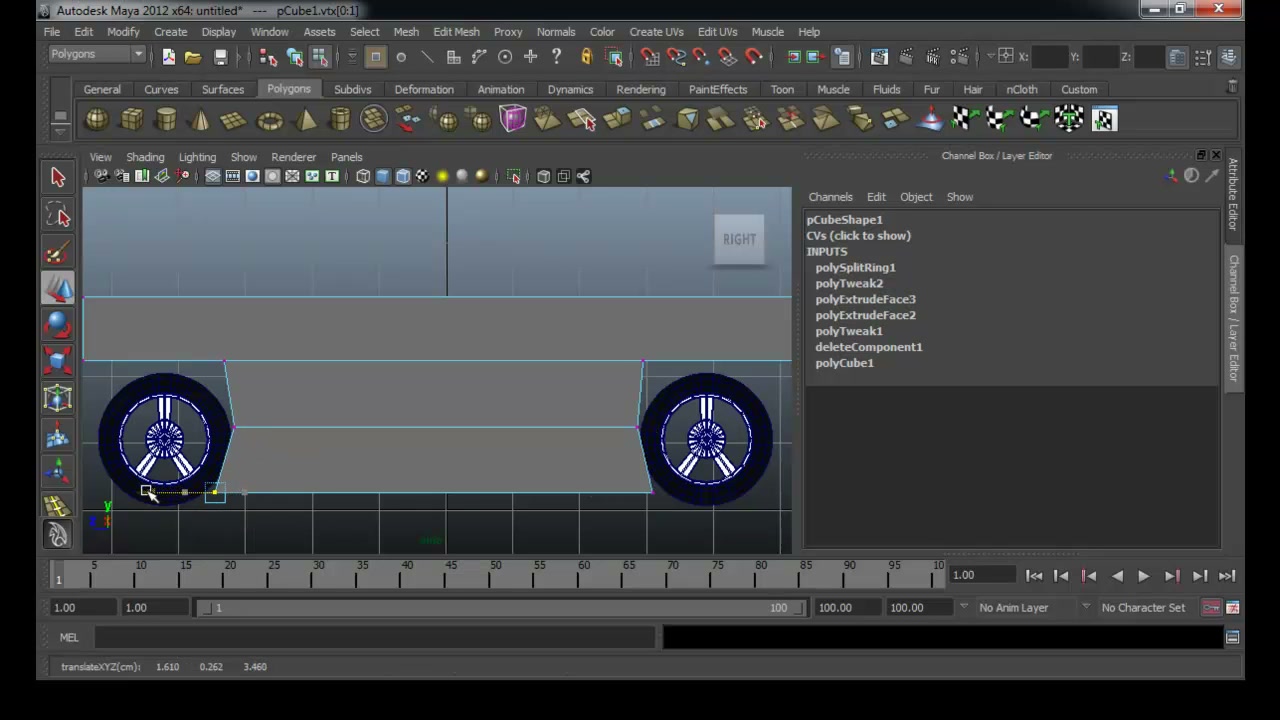The image size is (1280, 720).
Task: Activate the Paint Selection tool
Action: coord(58,253)
